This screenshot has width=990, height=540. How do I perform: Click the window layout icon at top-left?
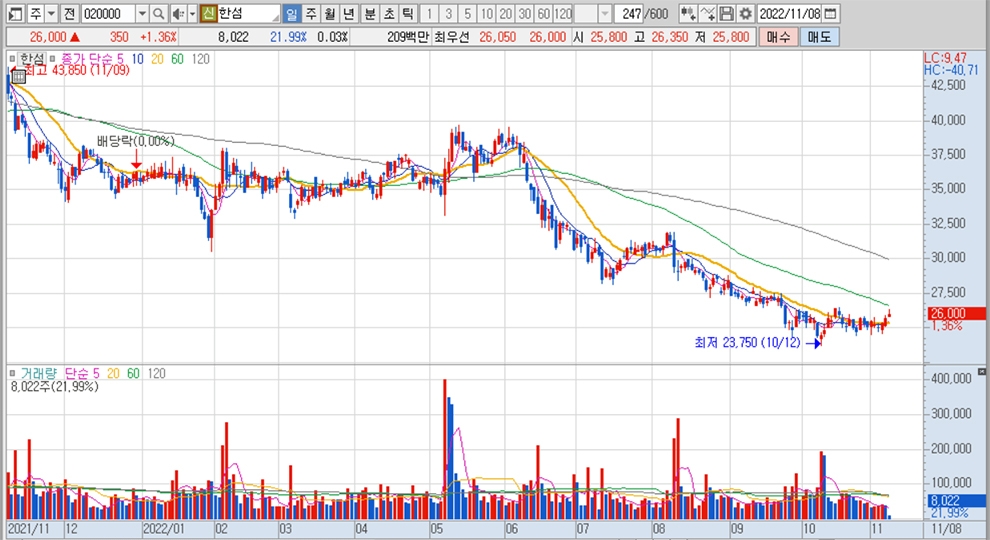point(12,13)
